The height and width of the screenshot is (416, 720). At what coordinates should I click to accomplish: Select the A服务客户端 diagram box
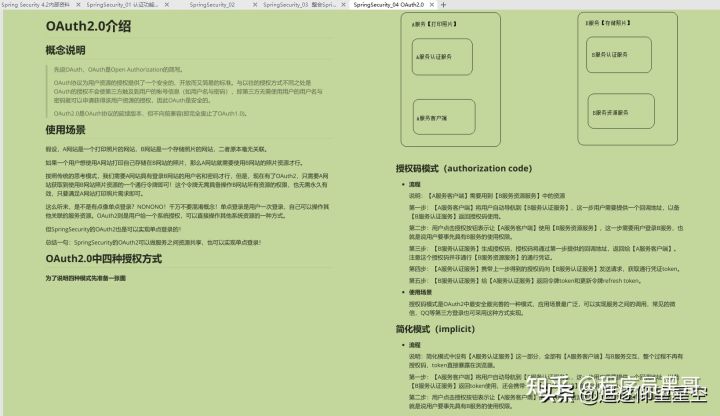click(444, 117)
